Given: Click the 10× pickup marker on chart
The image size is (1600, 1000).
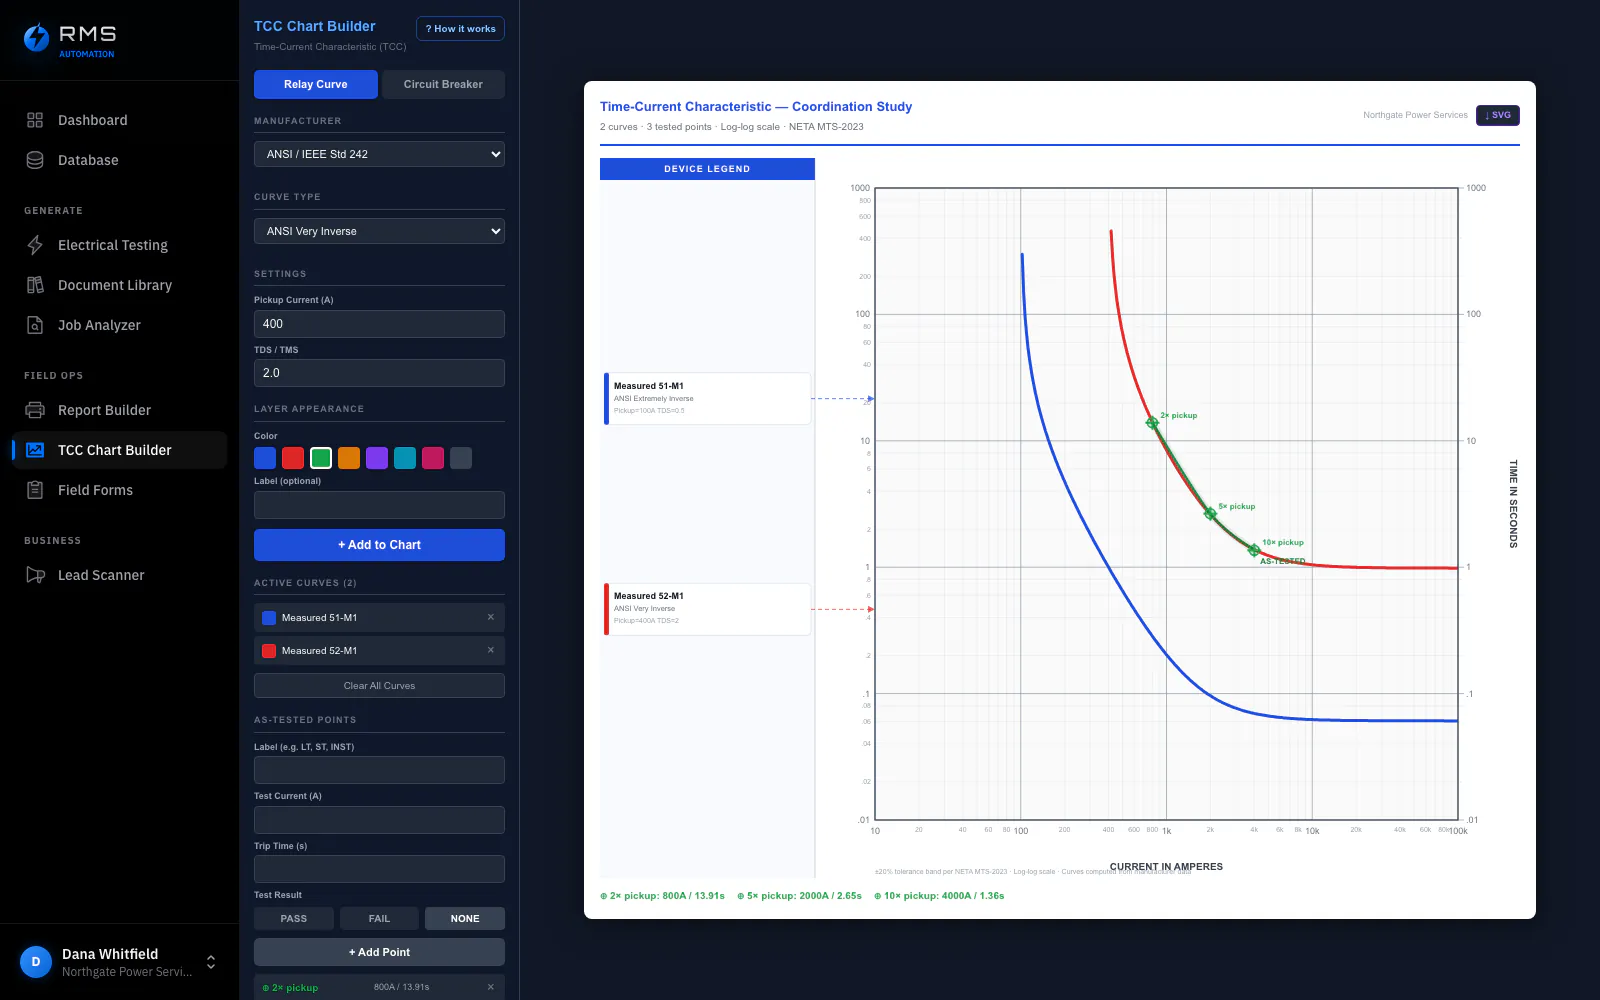Looking at the screenshot, I should [1254, 550].
